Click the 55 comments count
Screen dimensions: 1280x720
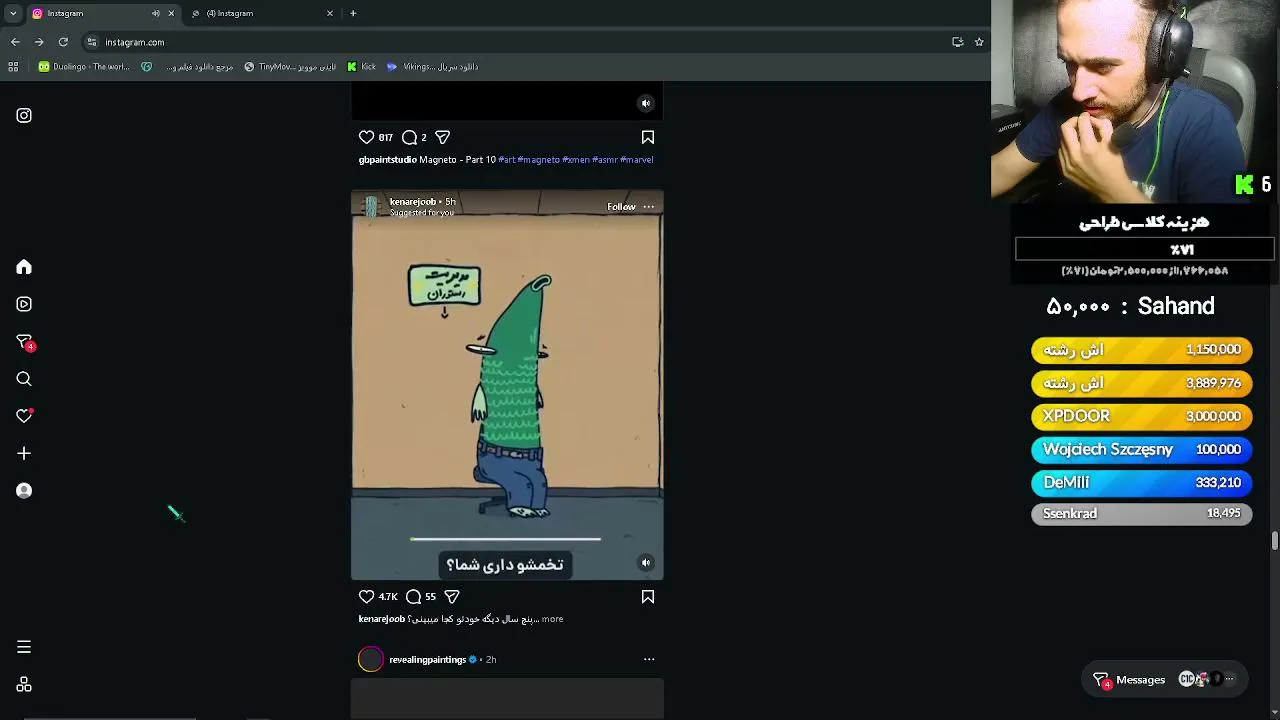pos(430,597)
